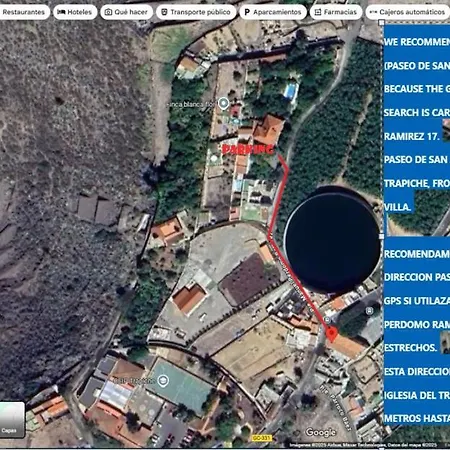
Task: Click the red PARKING label
Action: point(248,150)
